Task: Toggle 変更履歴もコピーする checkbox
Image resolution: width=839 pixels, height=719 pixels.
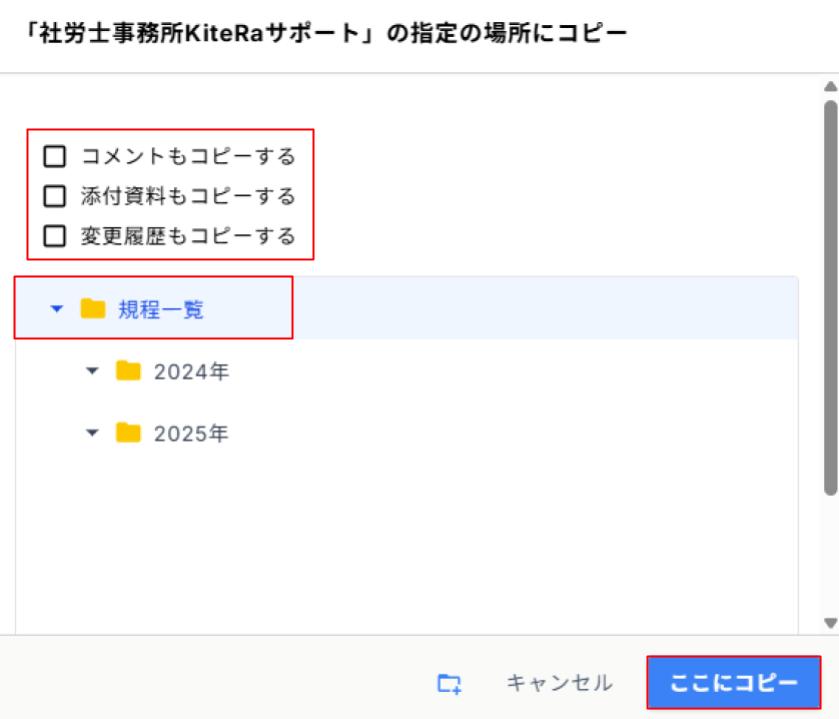Action: (55, 236)
